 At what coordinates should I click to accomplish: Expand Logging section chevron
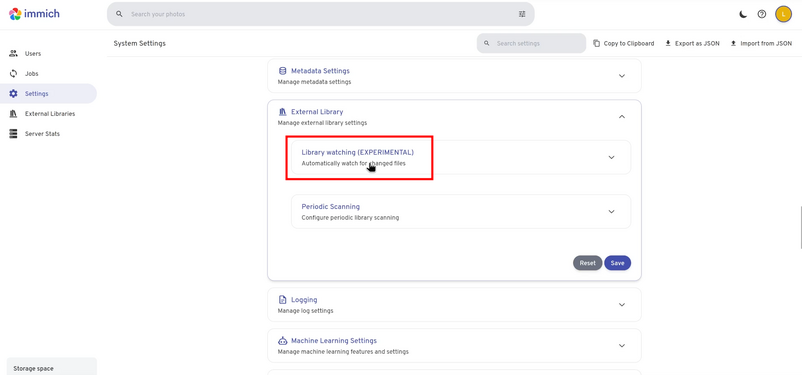click(622, 304)
